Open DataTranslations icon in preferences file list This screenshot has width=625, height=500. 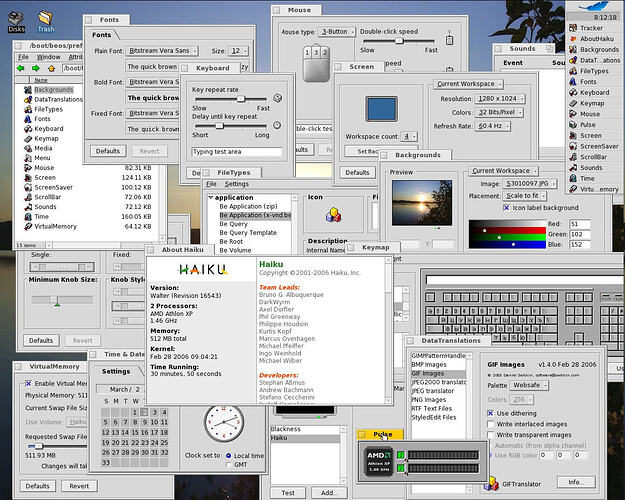click(x=28, y=99)
